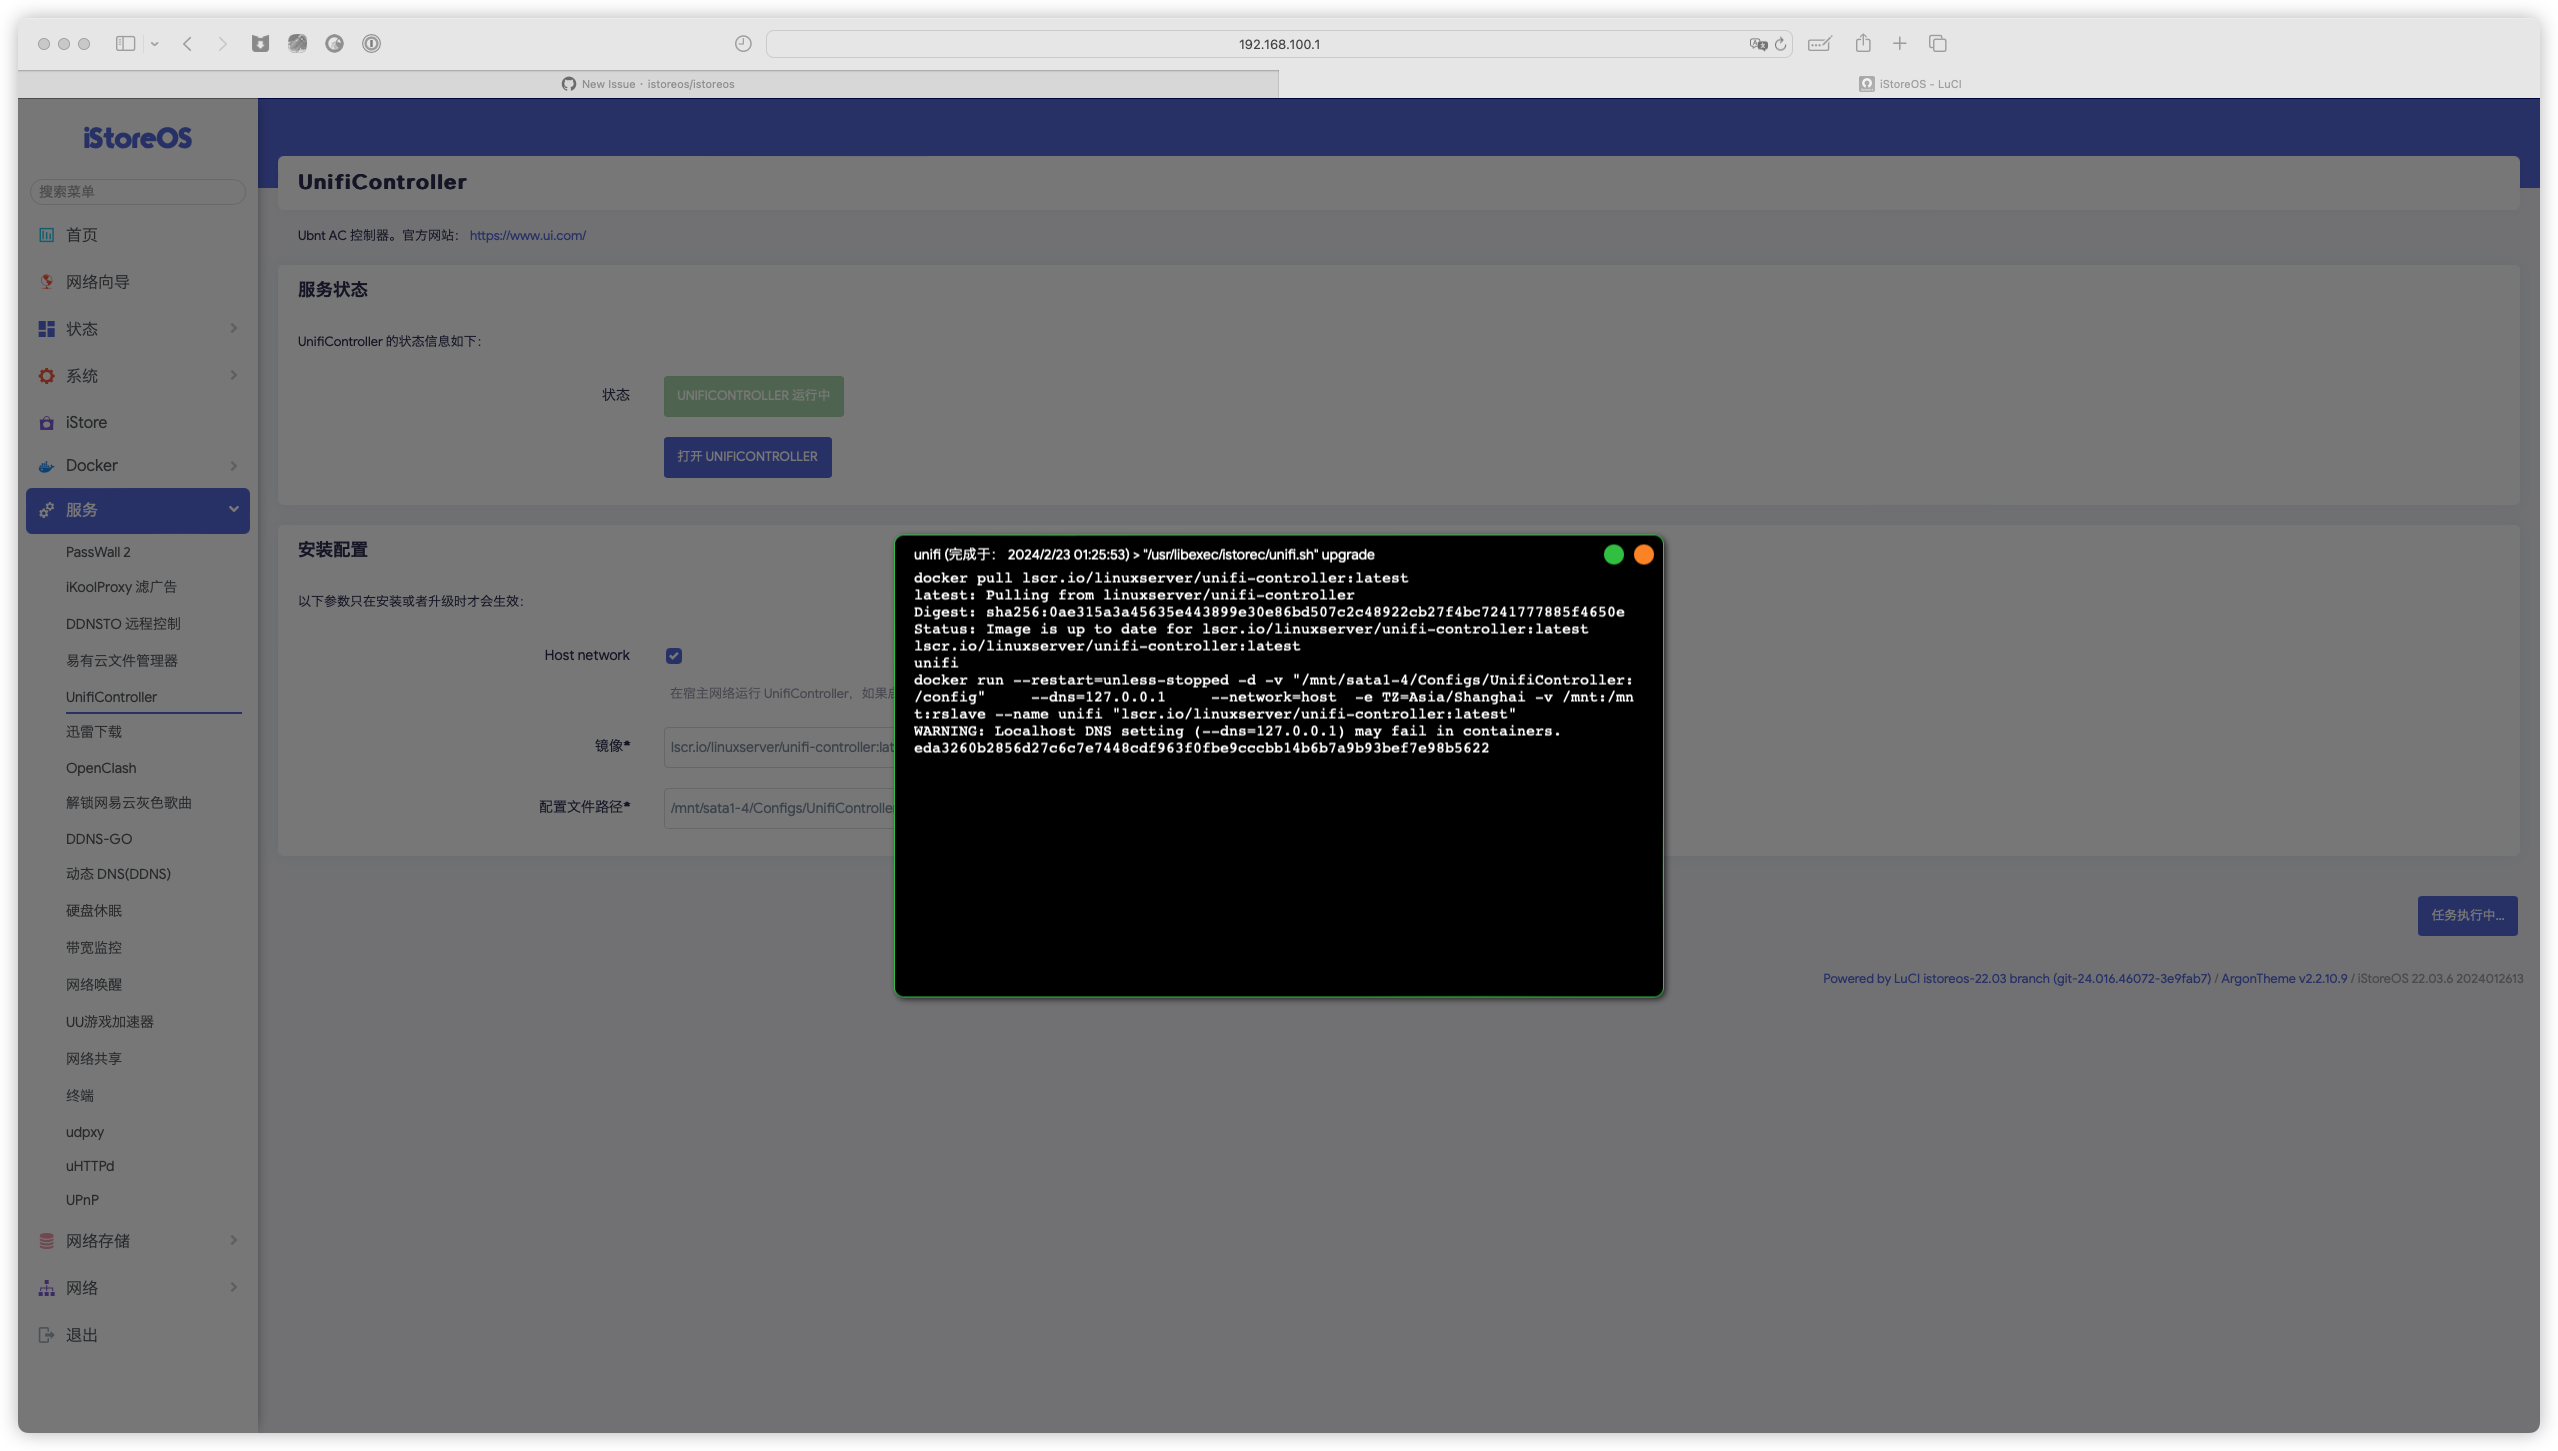This screenshot has width=2558, height=1451.
Task: Click the 网络存储 storage icon
Action: click(x=46, y=1241)
